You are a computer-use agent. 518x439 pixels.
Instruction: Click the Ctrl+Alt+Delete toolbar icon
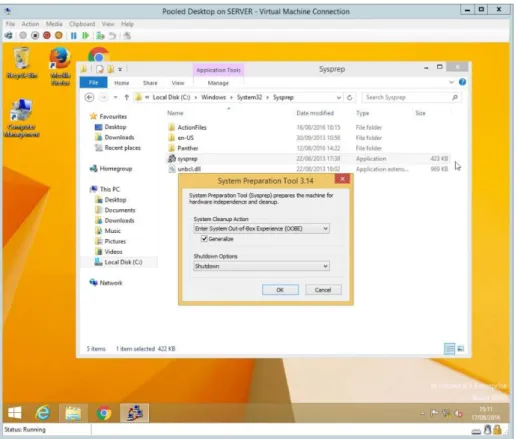(x=9, y=35)
